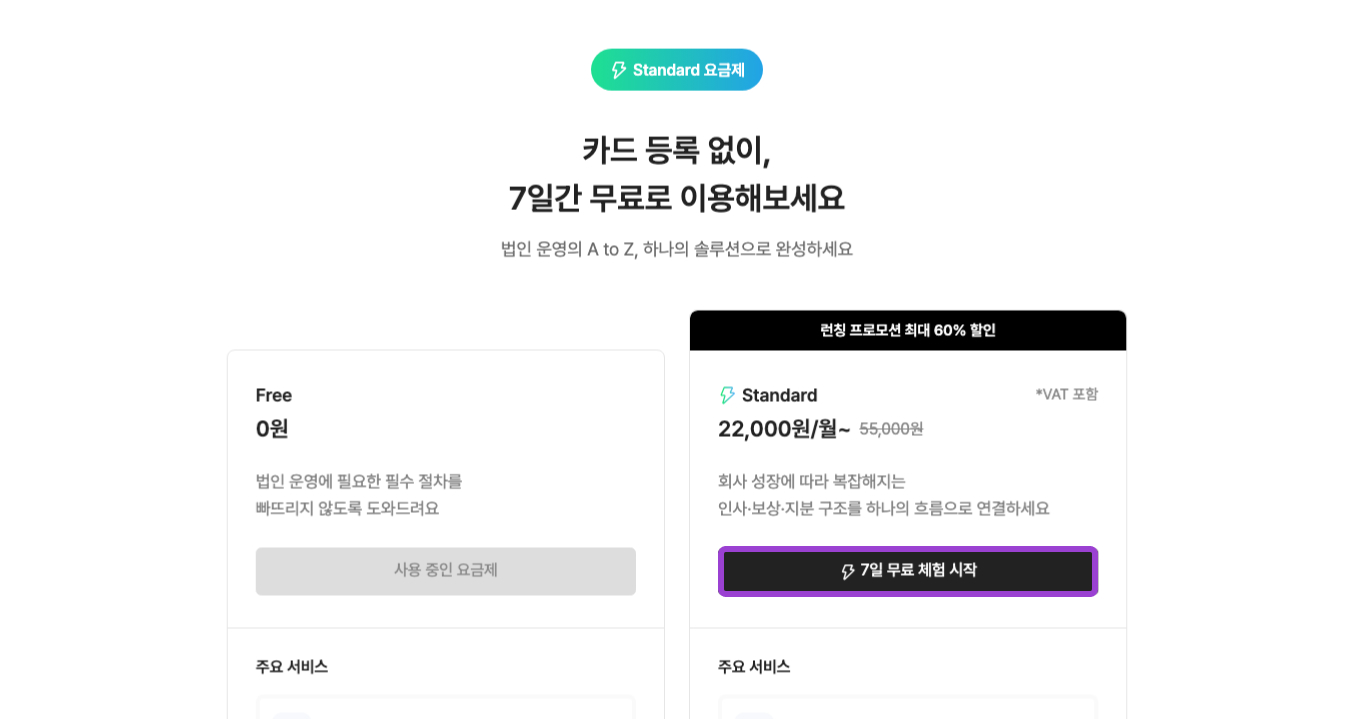Click the *VAT 포함 note
Image resolution: width=1355 pixels, height=719 pixels.
point(1066,394)
